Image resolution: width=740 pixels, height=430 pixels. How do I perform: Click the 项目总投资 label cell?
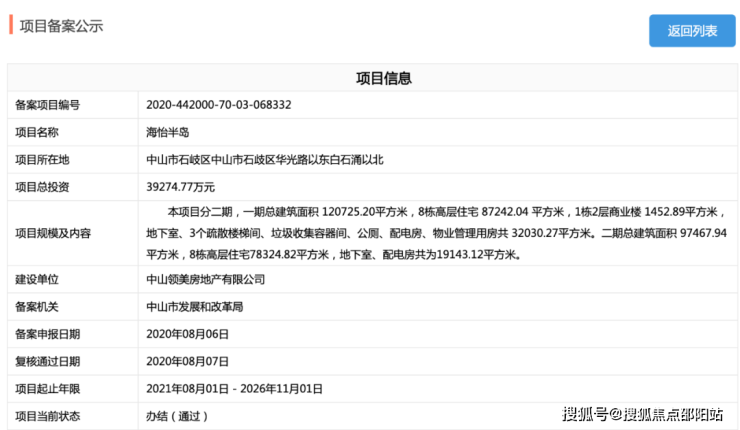pyautogui.click(x=73, y=187)
